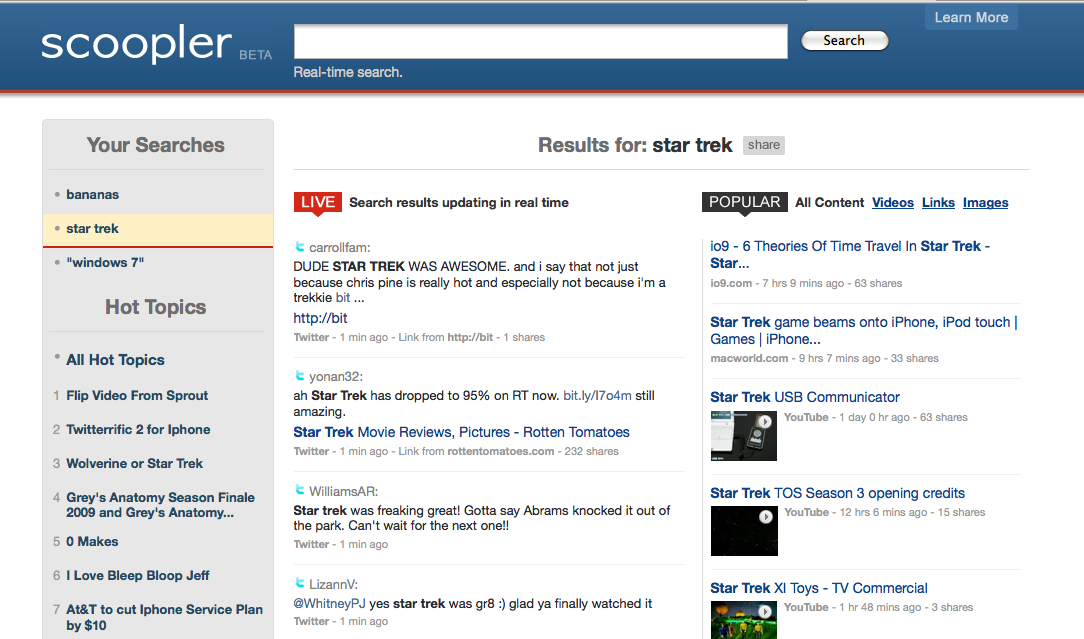
Task: Select the All Content filter
Action: click(830, 203)
